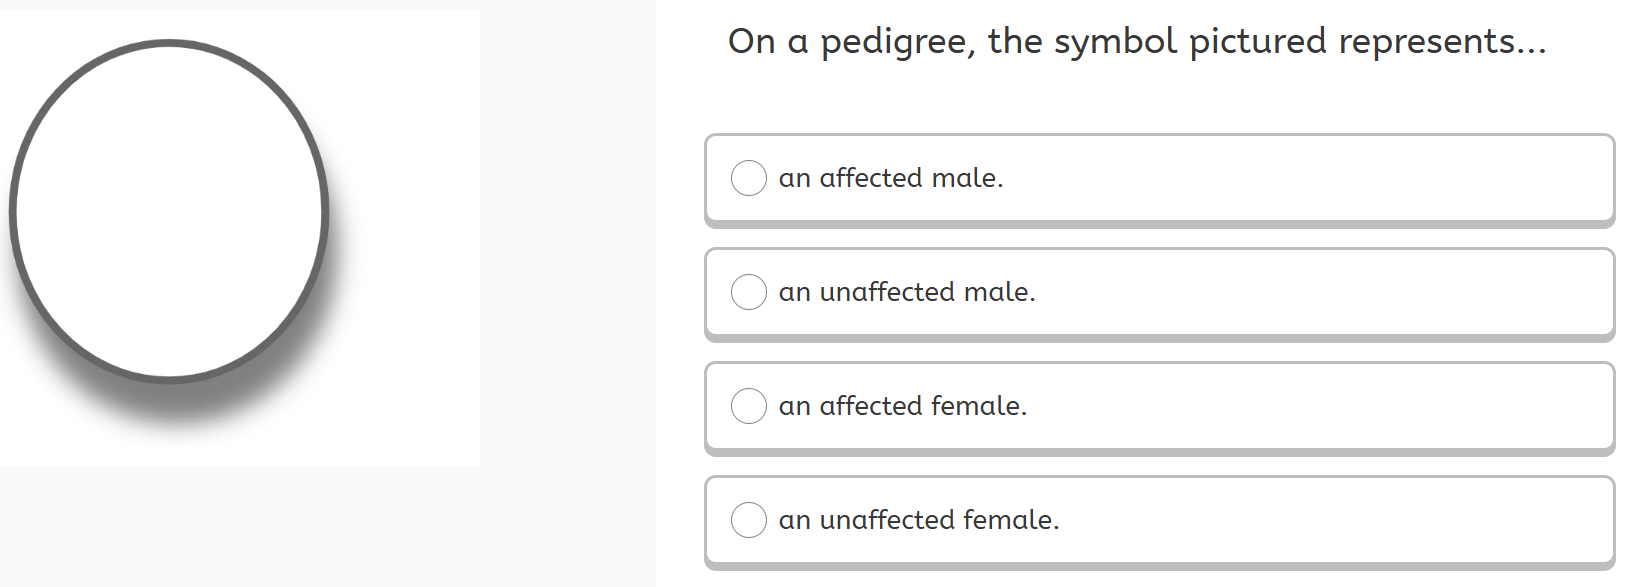Select the radio button for 'an unaffected female'
Viewport: 1627px width, 587px height.
click(748, 520)
